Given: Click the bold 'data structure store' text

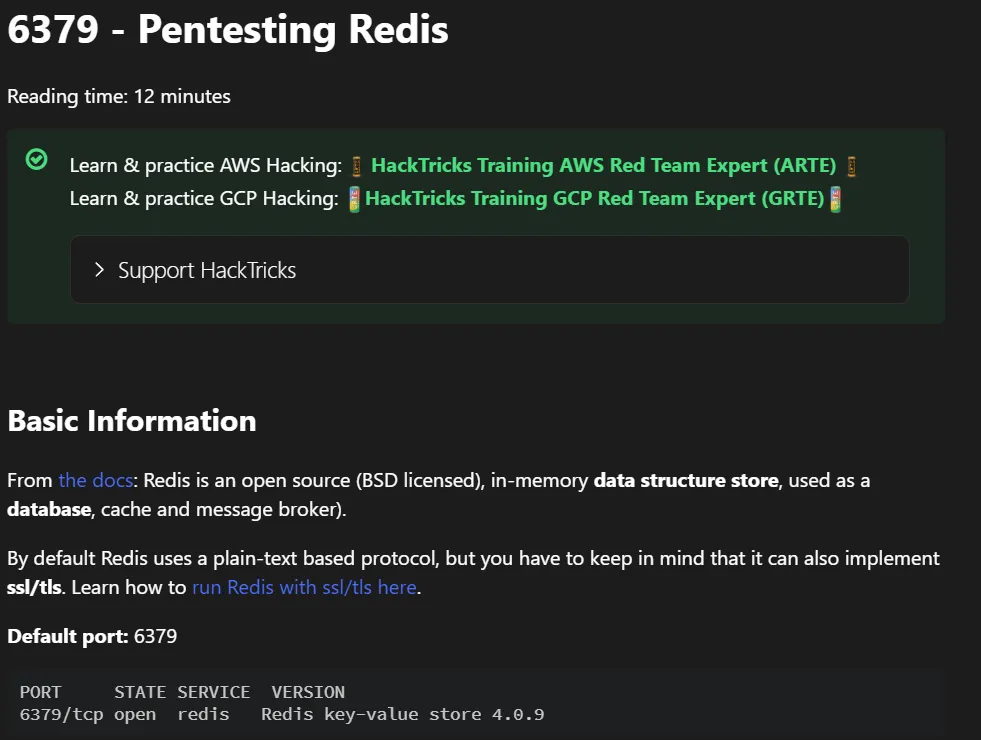Looking at the screenshot, I should click(x=685, y=481).
